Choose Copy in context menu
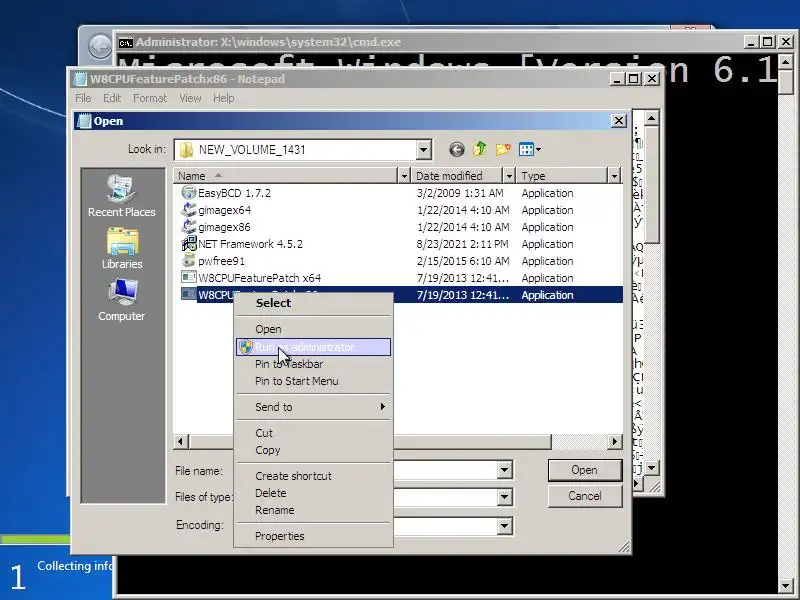800x600 pixels. point(313,450)
